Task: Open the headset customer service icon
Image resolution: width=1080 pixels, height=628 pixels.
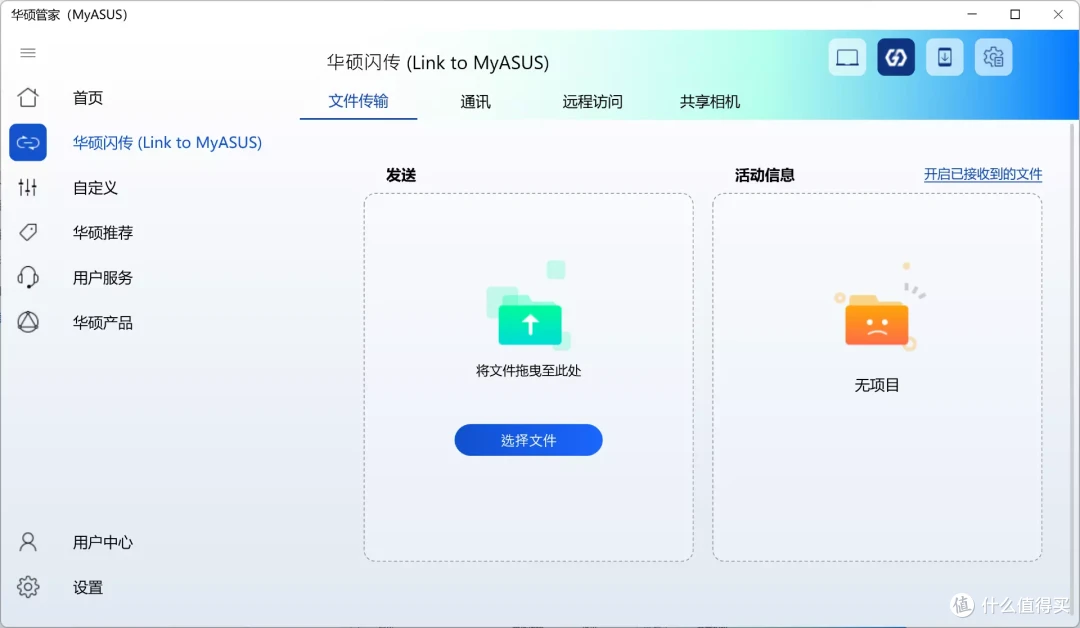Action: (28, 277)
